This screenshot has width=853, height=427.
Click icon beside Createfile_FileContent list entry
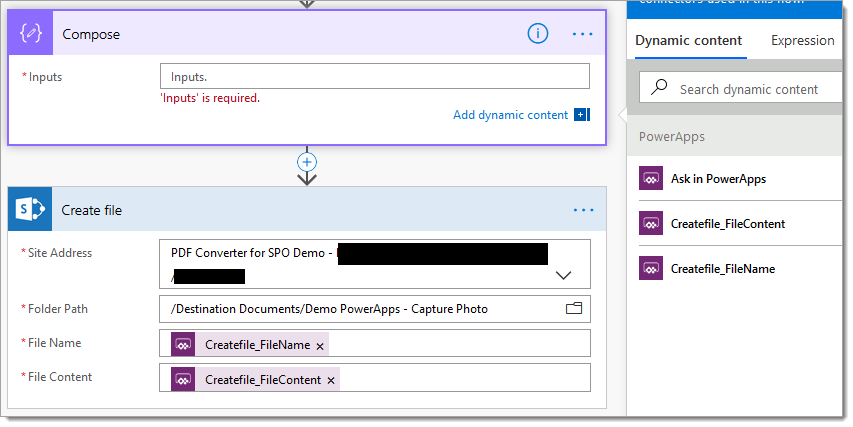651,223
